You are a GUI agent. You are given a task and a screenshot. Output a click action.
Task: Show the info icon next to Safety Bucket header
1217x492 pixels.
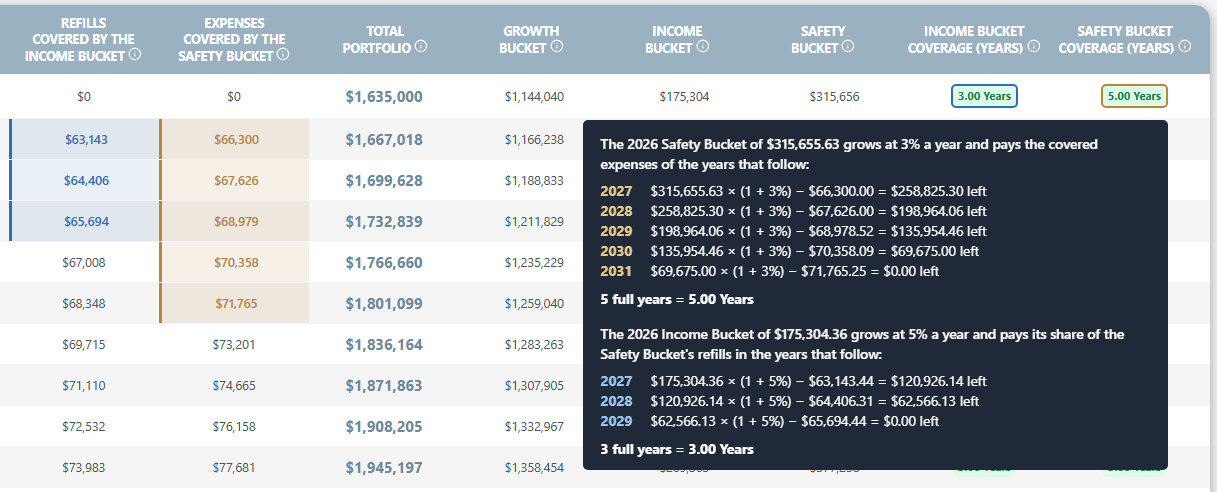pos(849,47)
